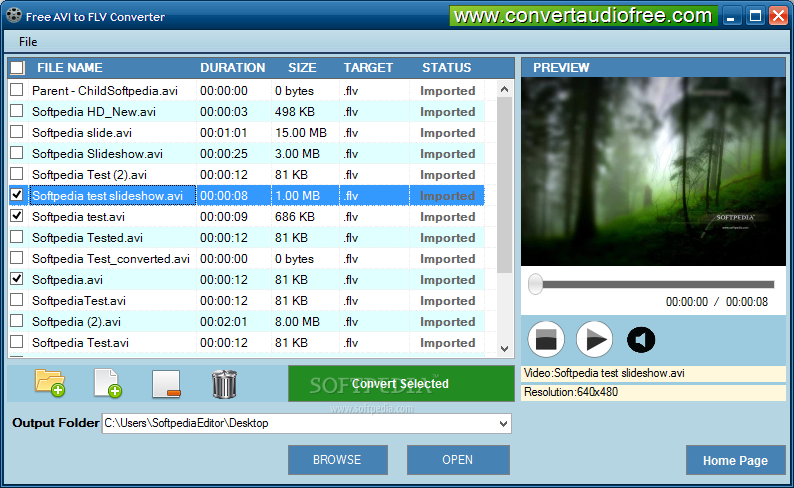Viewport: 794px width, 488px height.
Task: Mute the preview audio
Action: (x=641, y=340)
